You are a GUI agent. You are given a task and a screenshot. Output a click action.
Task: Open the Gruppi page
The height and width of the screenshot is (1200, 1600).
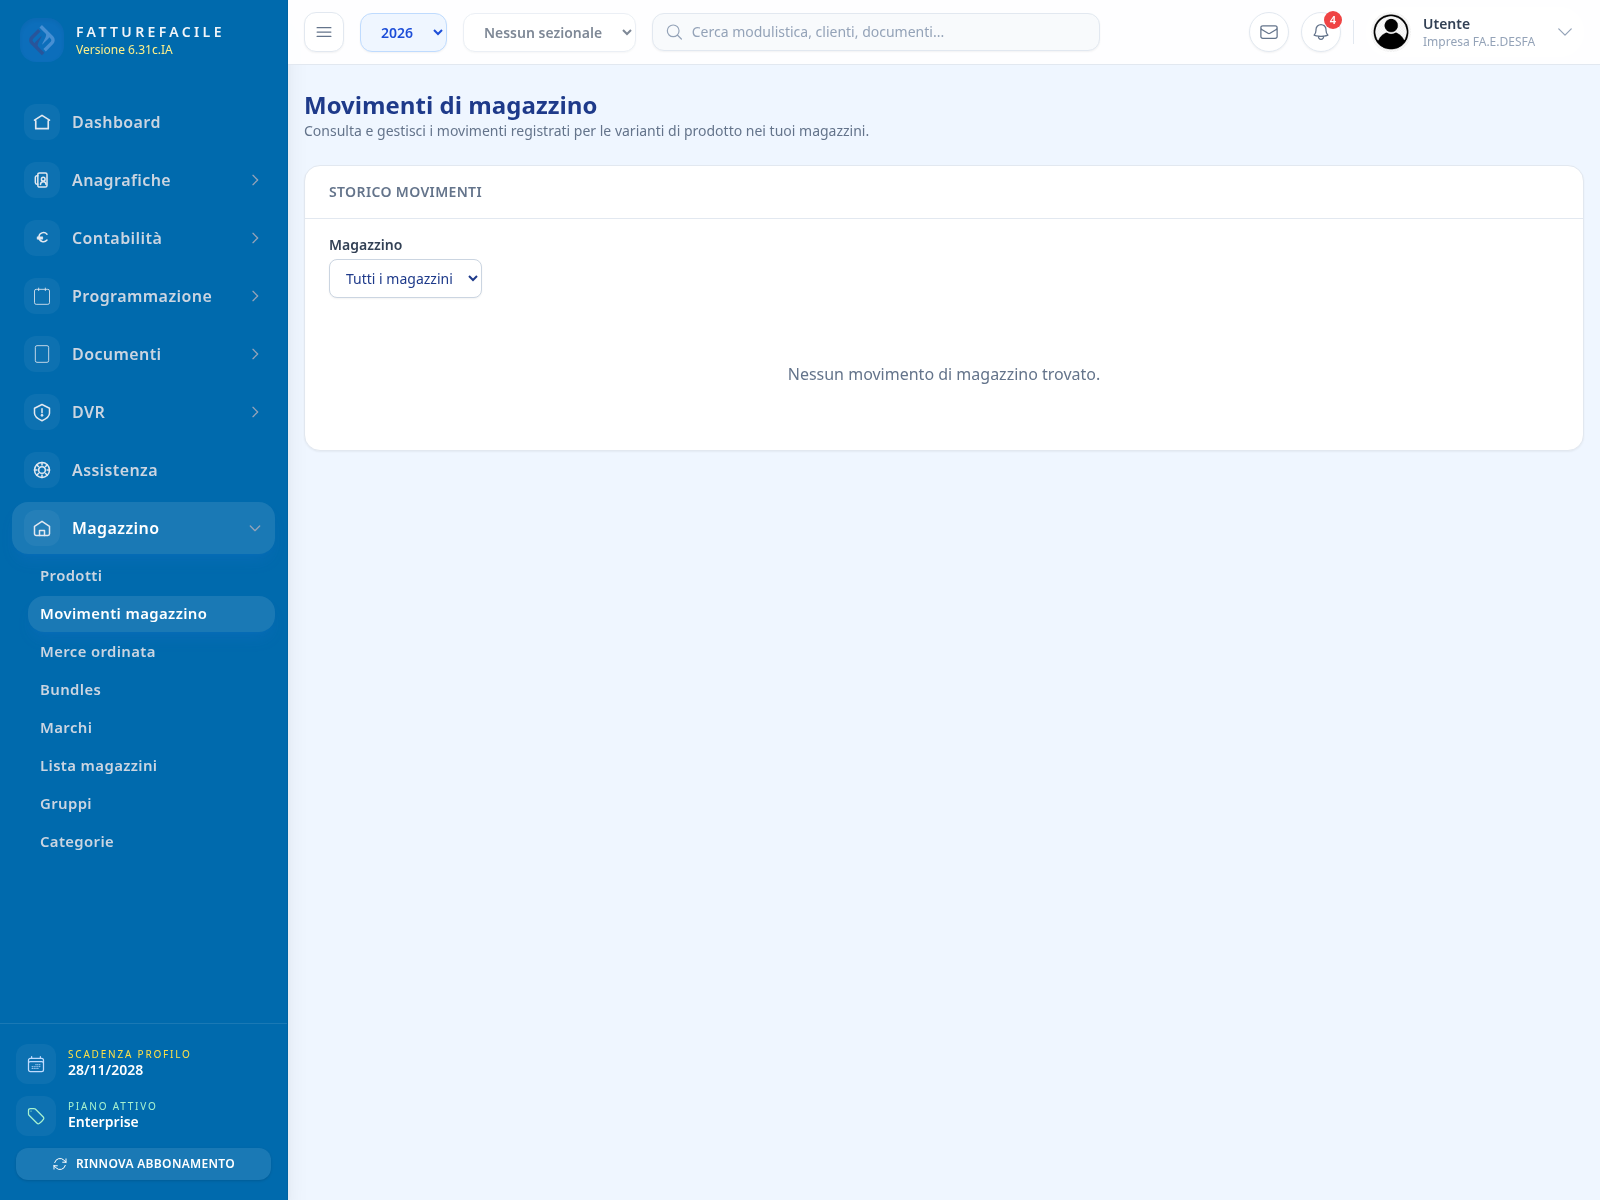151,804
